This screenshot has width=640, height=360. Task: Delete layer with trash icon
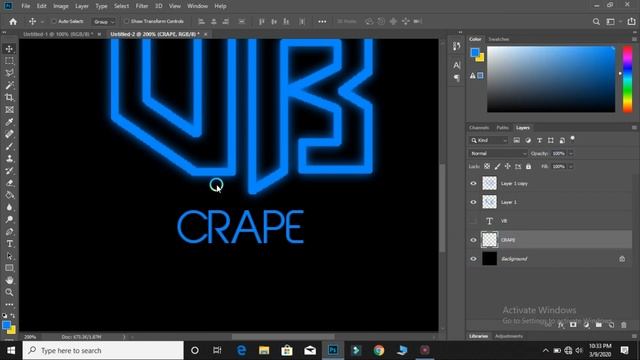pyautogui.click(x=624, y=325)
